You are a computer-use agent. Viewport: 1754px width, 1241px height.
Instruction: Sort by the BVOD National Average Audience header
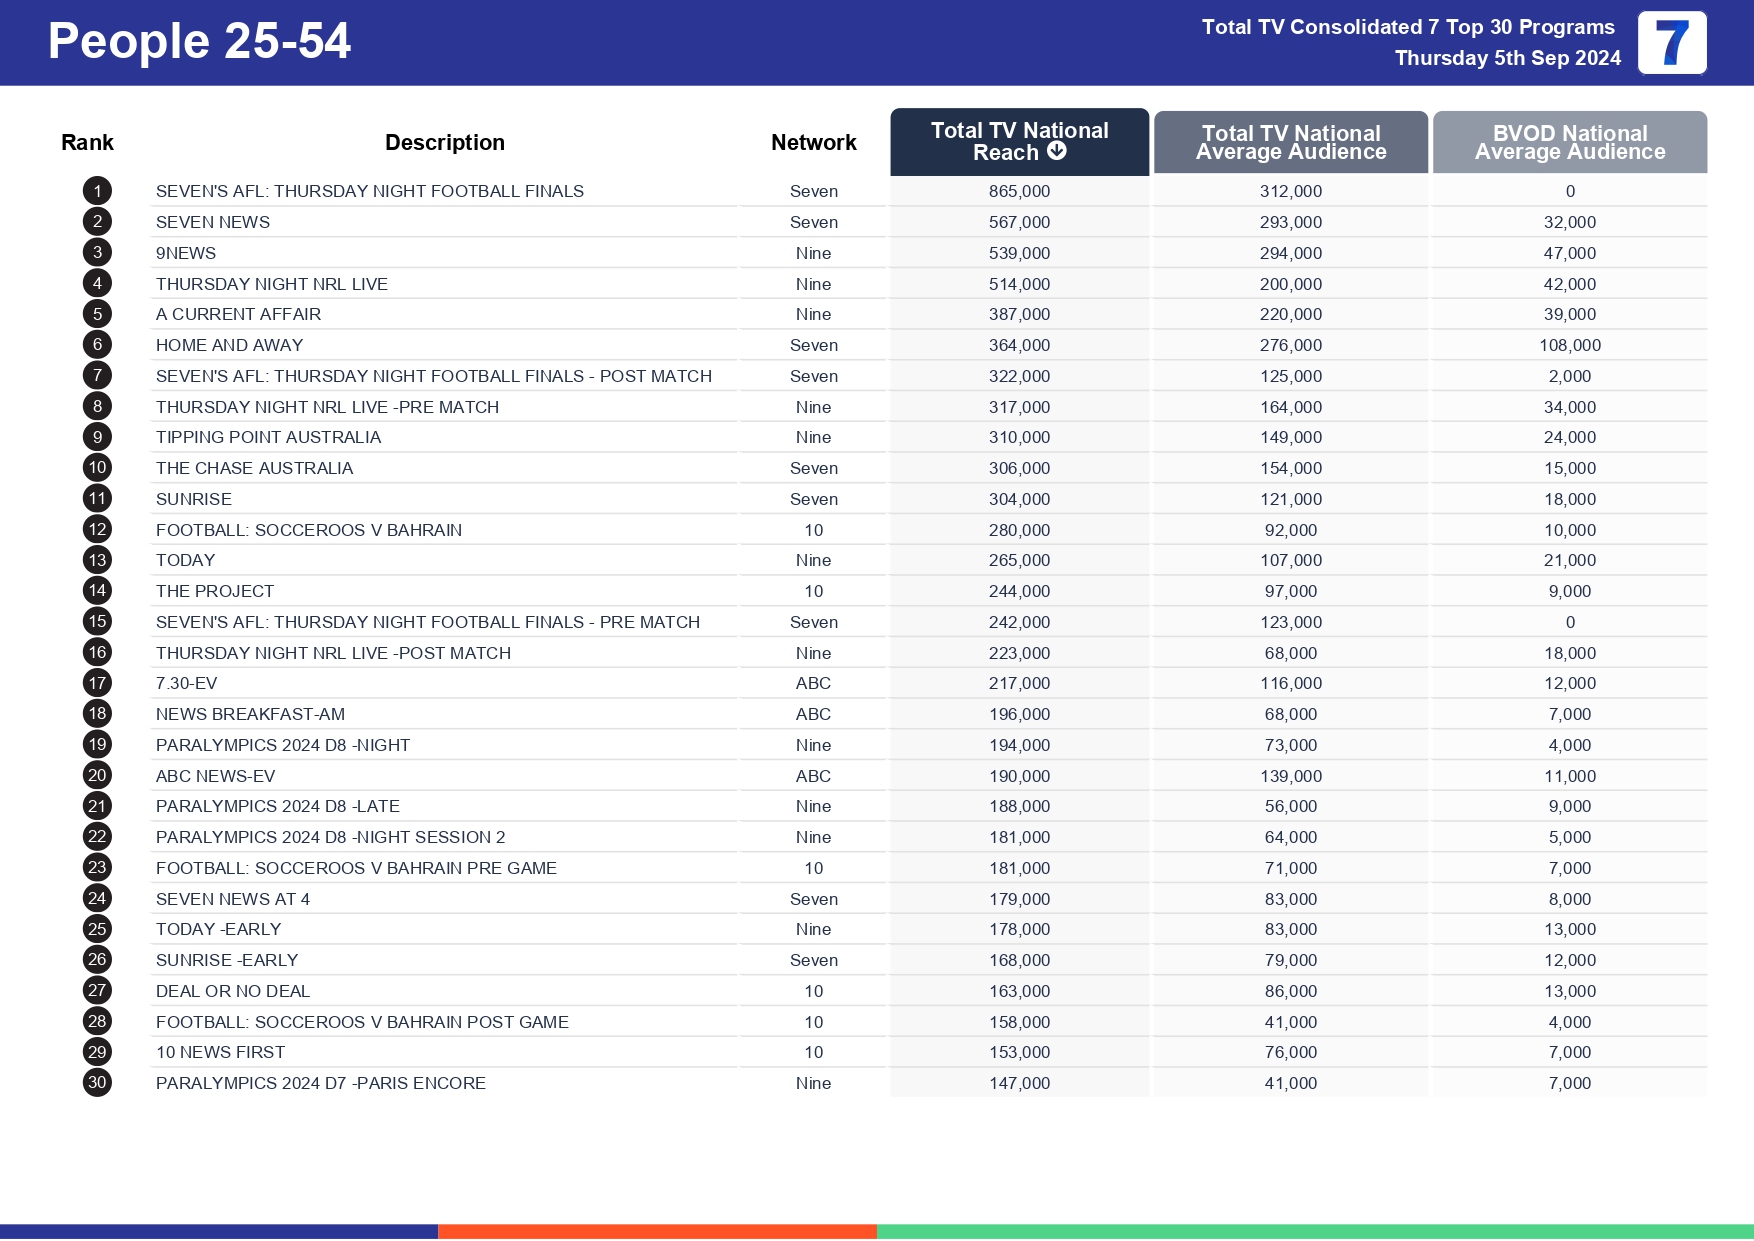click(x=1570, y=142)
